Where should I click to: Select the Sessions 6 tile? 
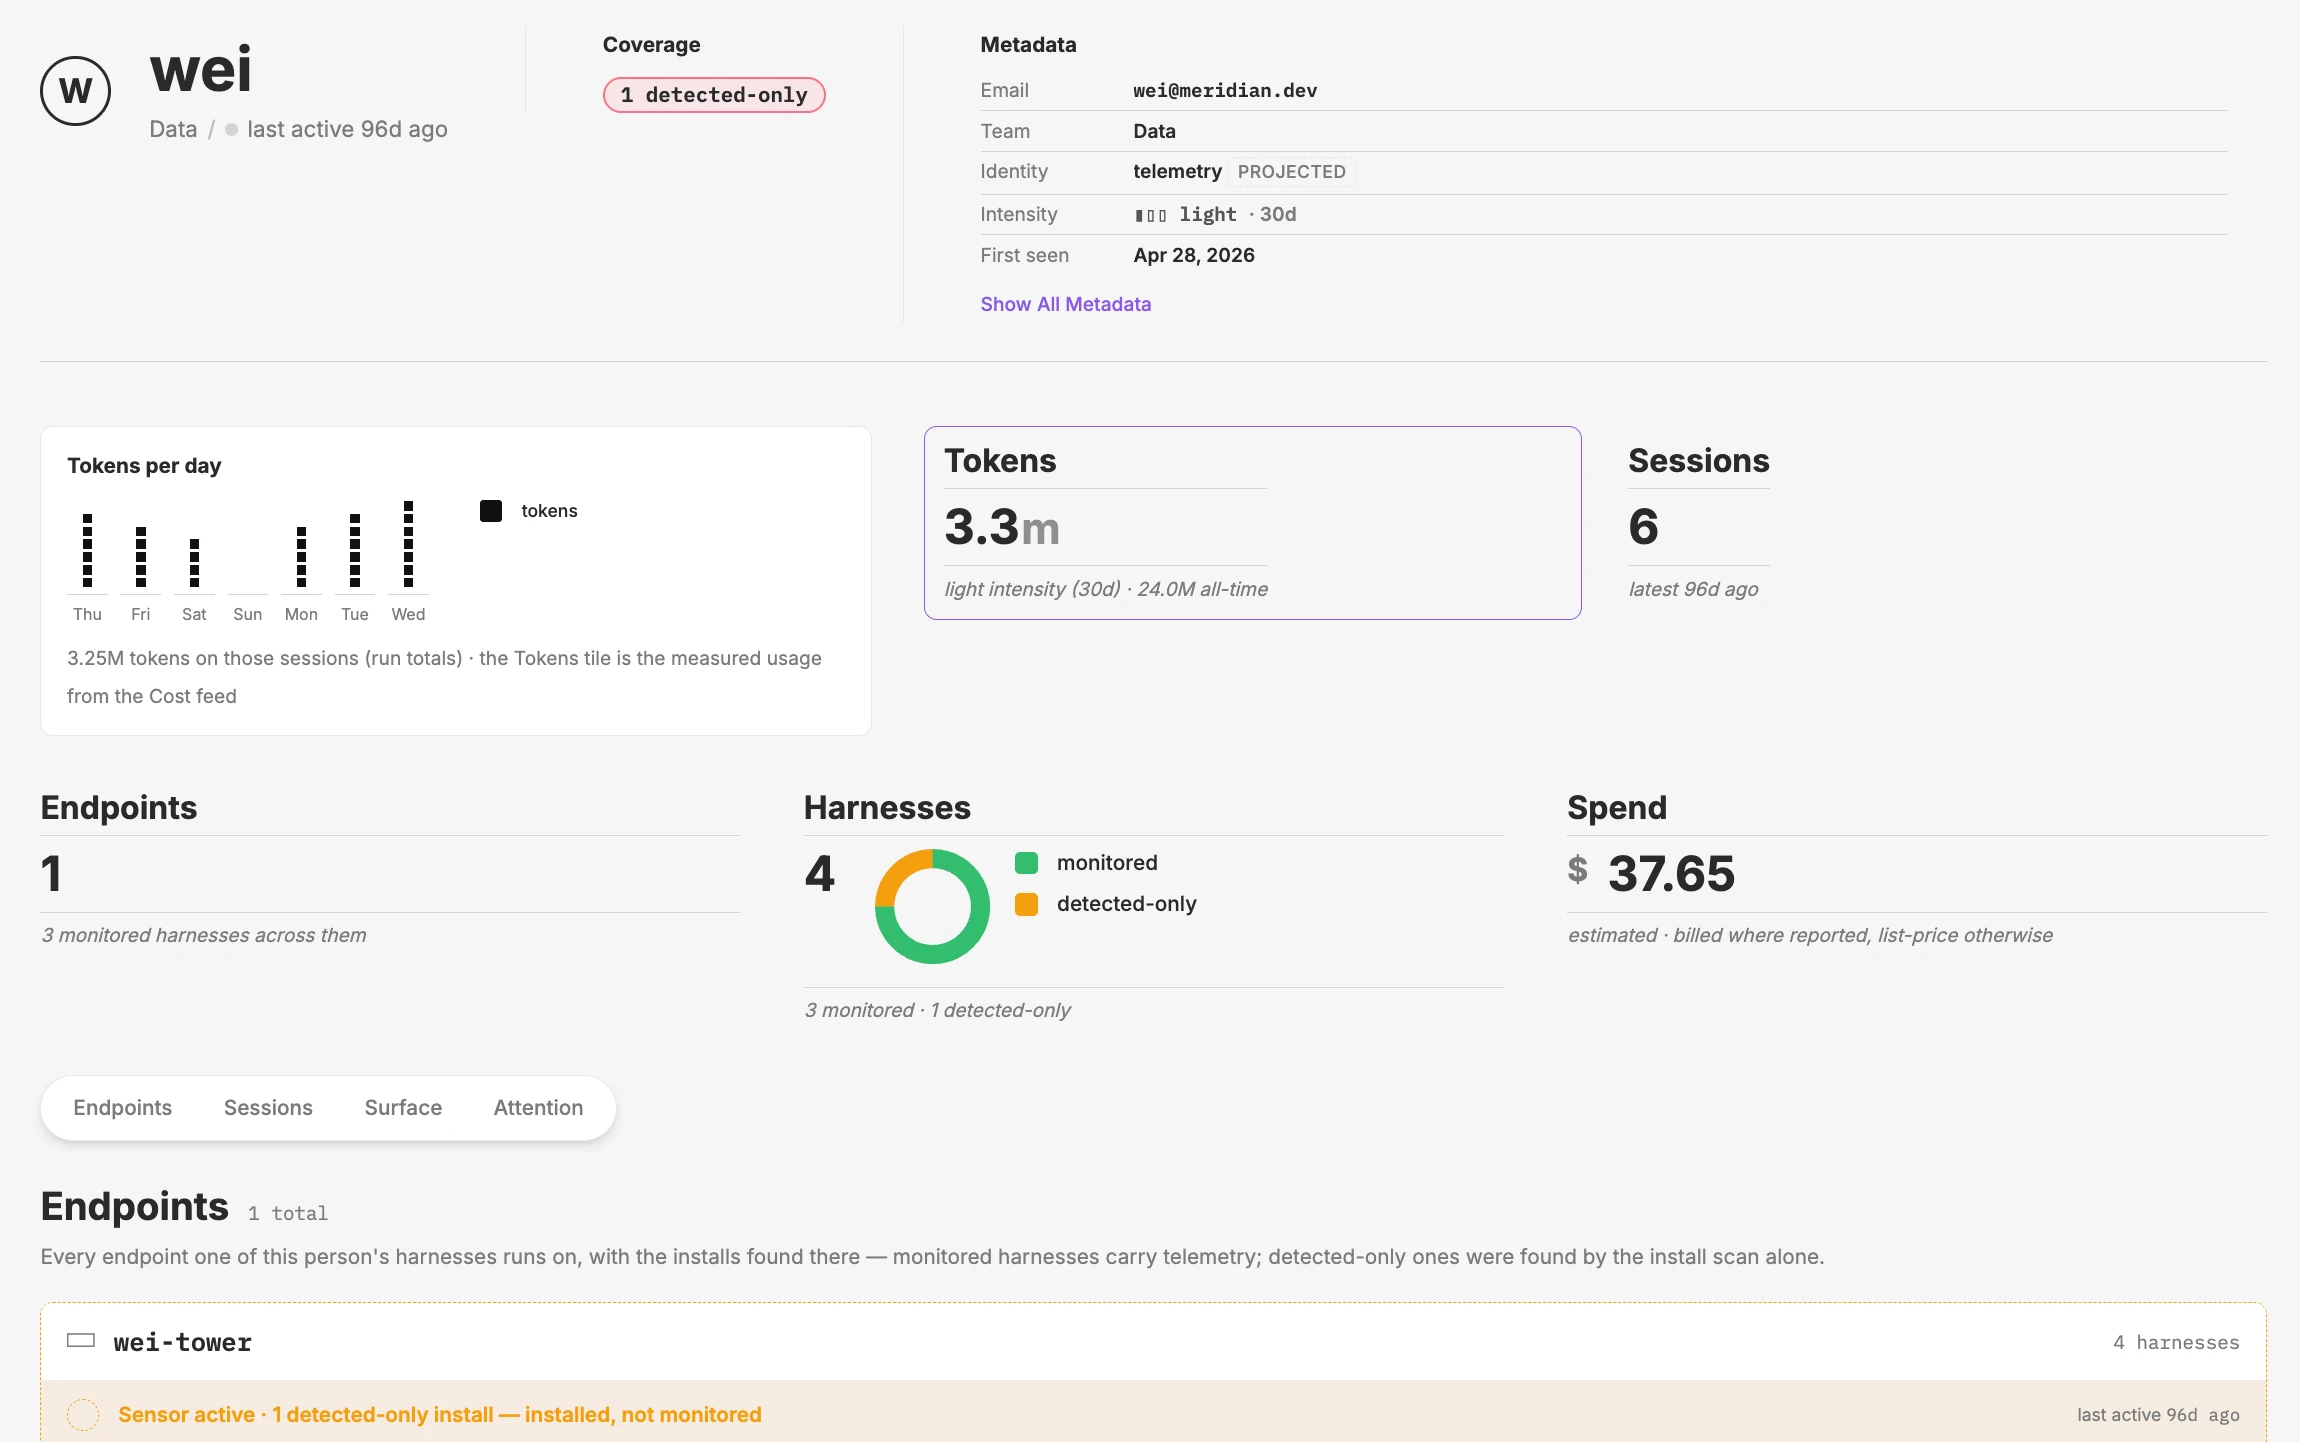[x=1698, y=523]
